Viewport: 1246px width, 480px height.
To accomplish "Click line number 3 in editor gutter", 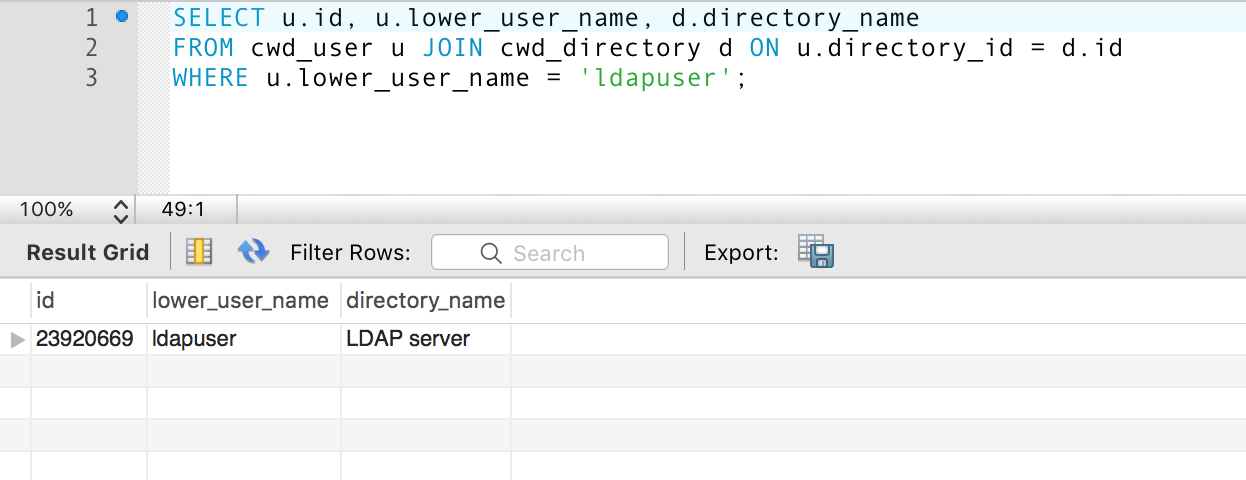I will [x=91, y=77].
